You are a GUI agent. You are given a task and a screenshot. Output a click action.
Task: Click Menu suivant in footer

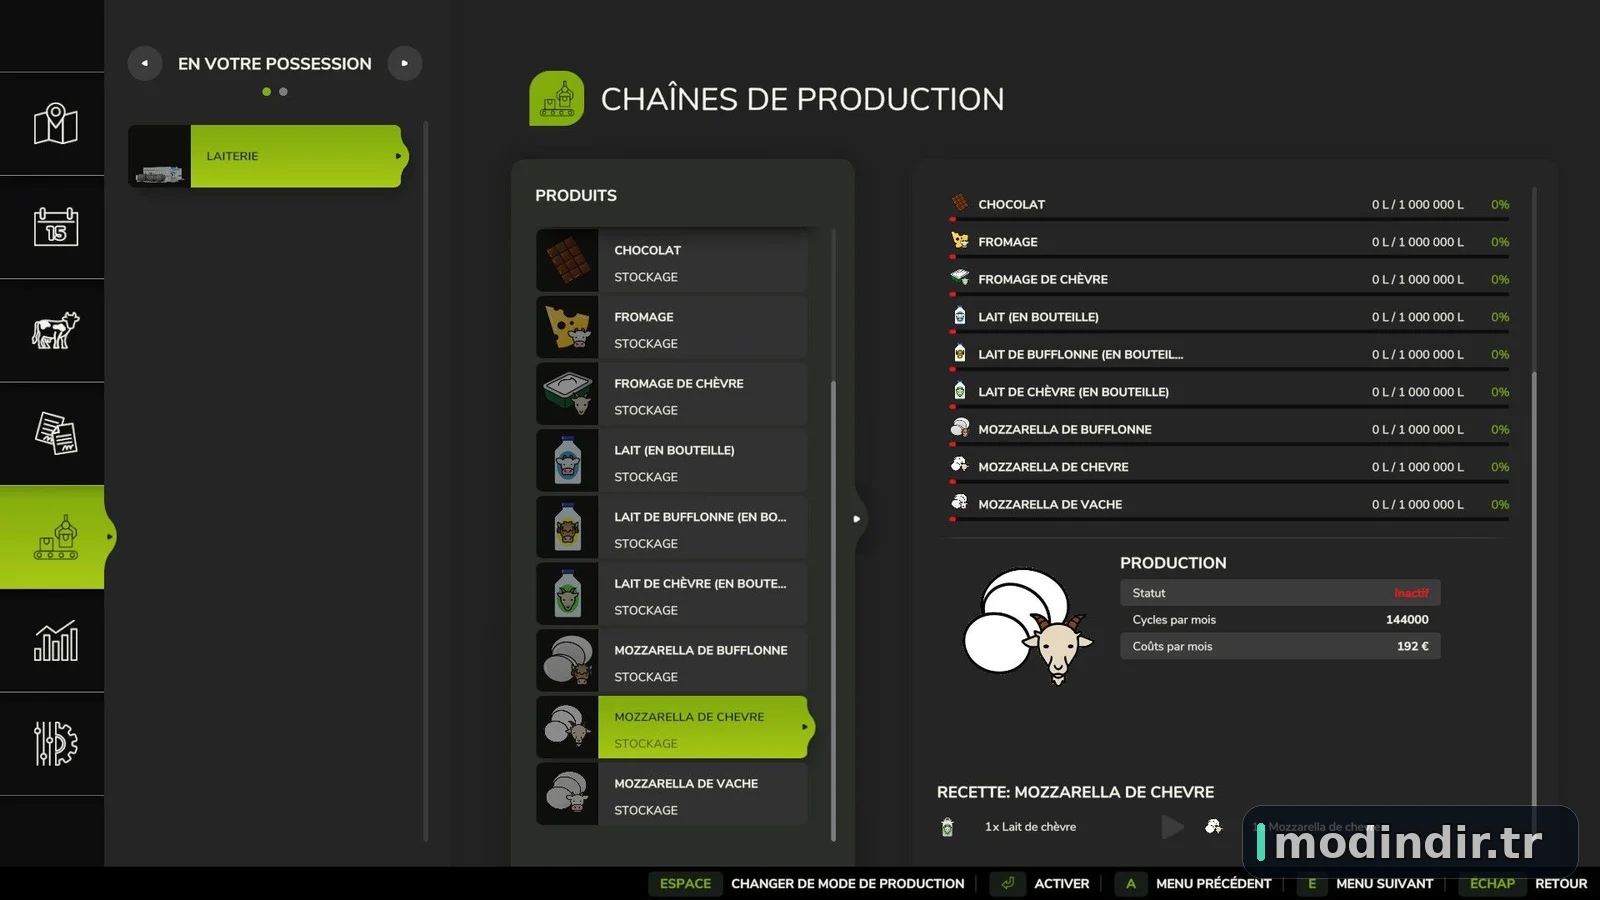(1365, 884)
